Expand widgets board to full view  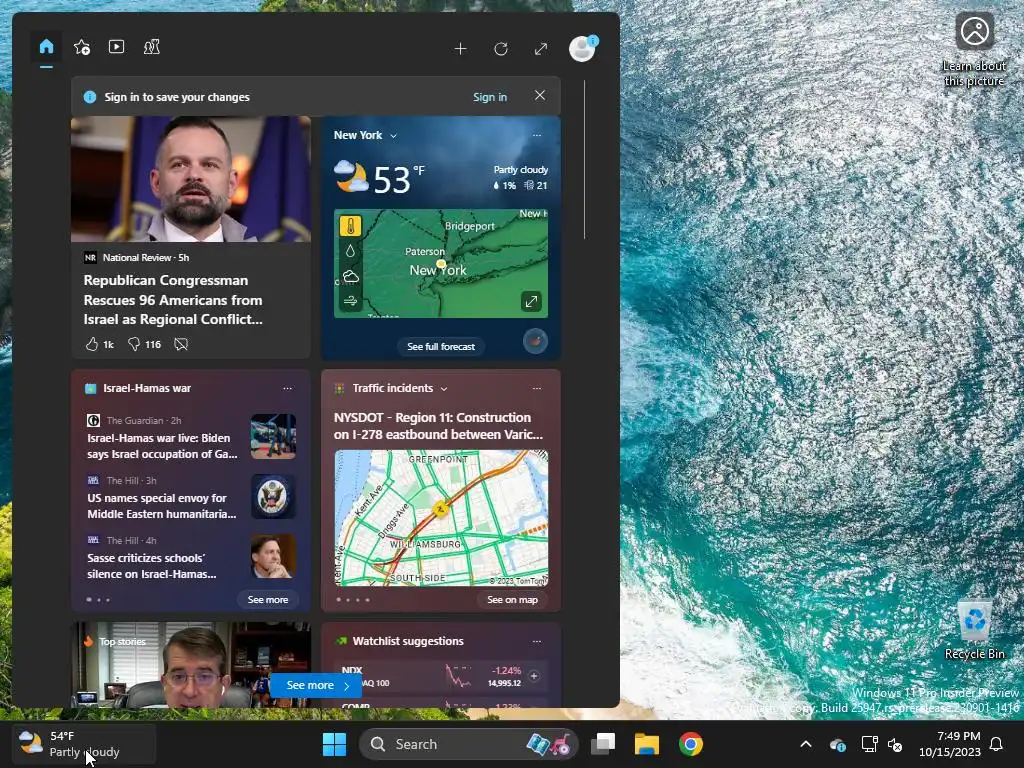pos(541,49)
